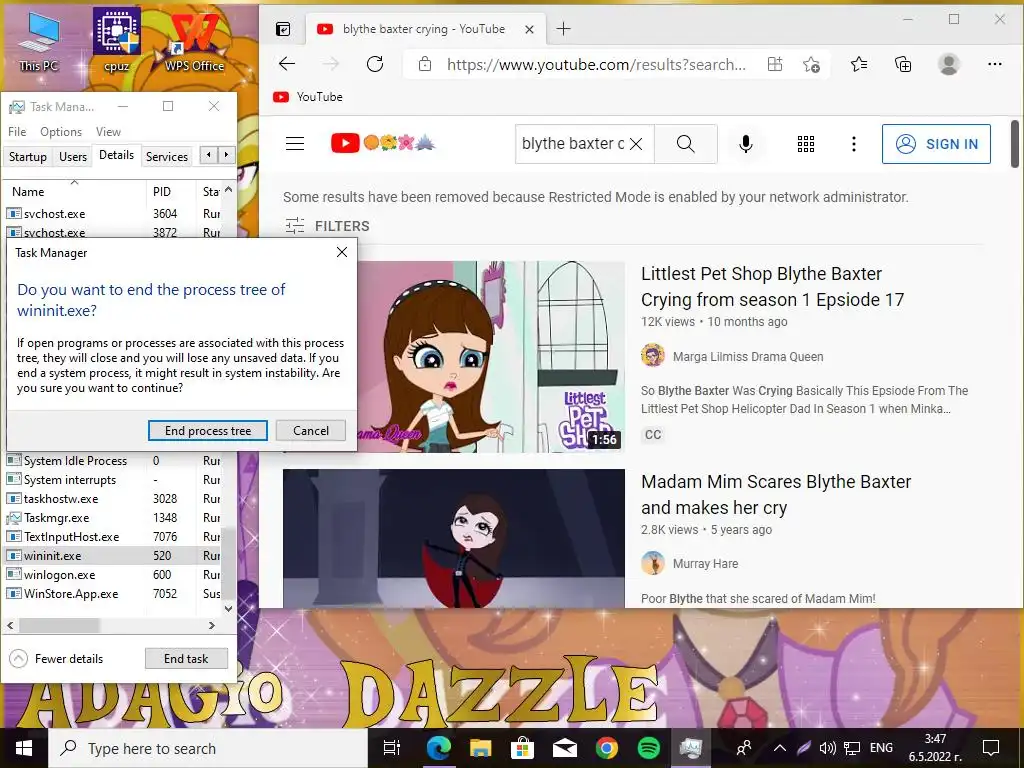
Task: Open YouTube apps grid
Action: point(806,144)
